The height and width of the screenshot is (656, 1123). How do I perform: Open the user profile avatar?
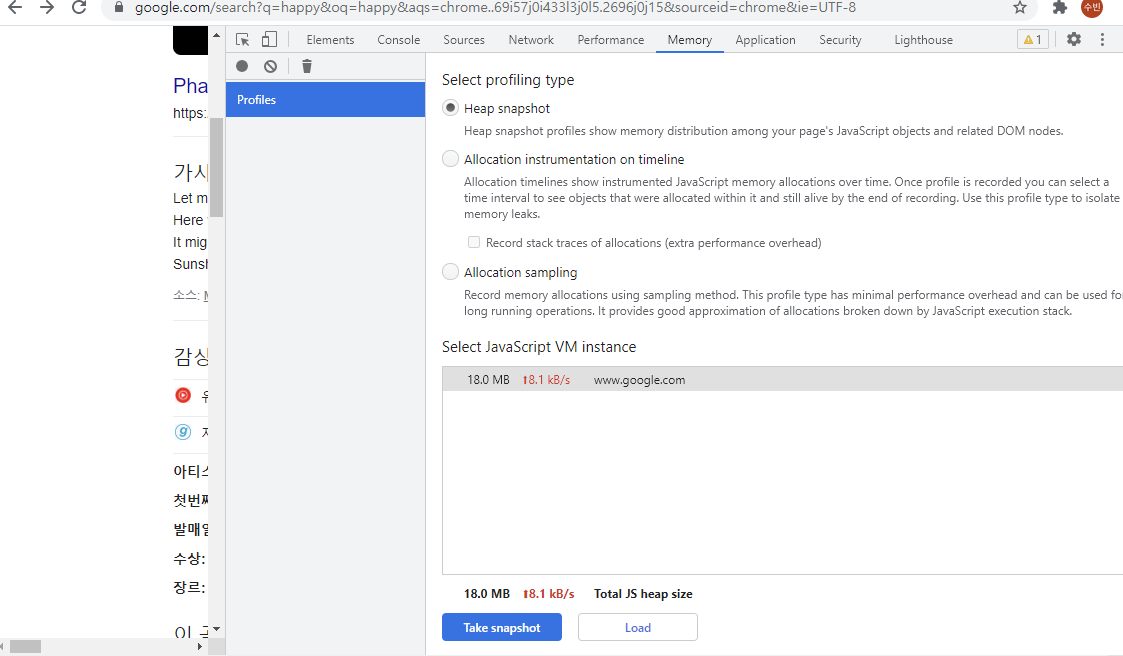coord(1092,8)
